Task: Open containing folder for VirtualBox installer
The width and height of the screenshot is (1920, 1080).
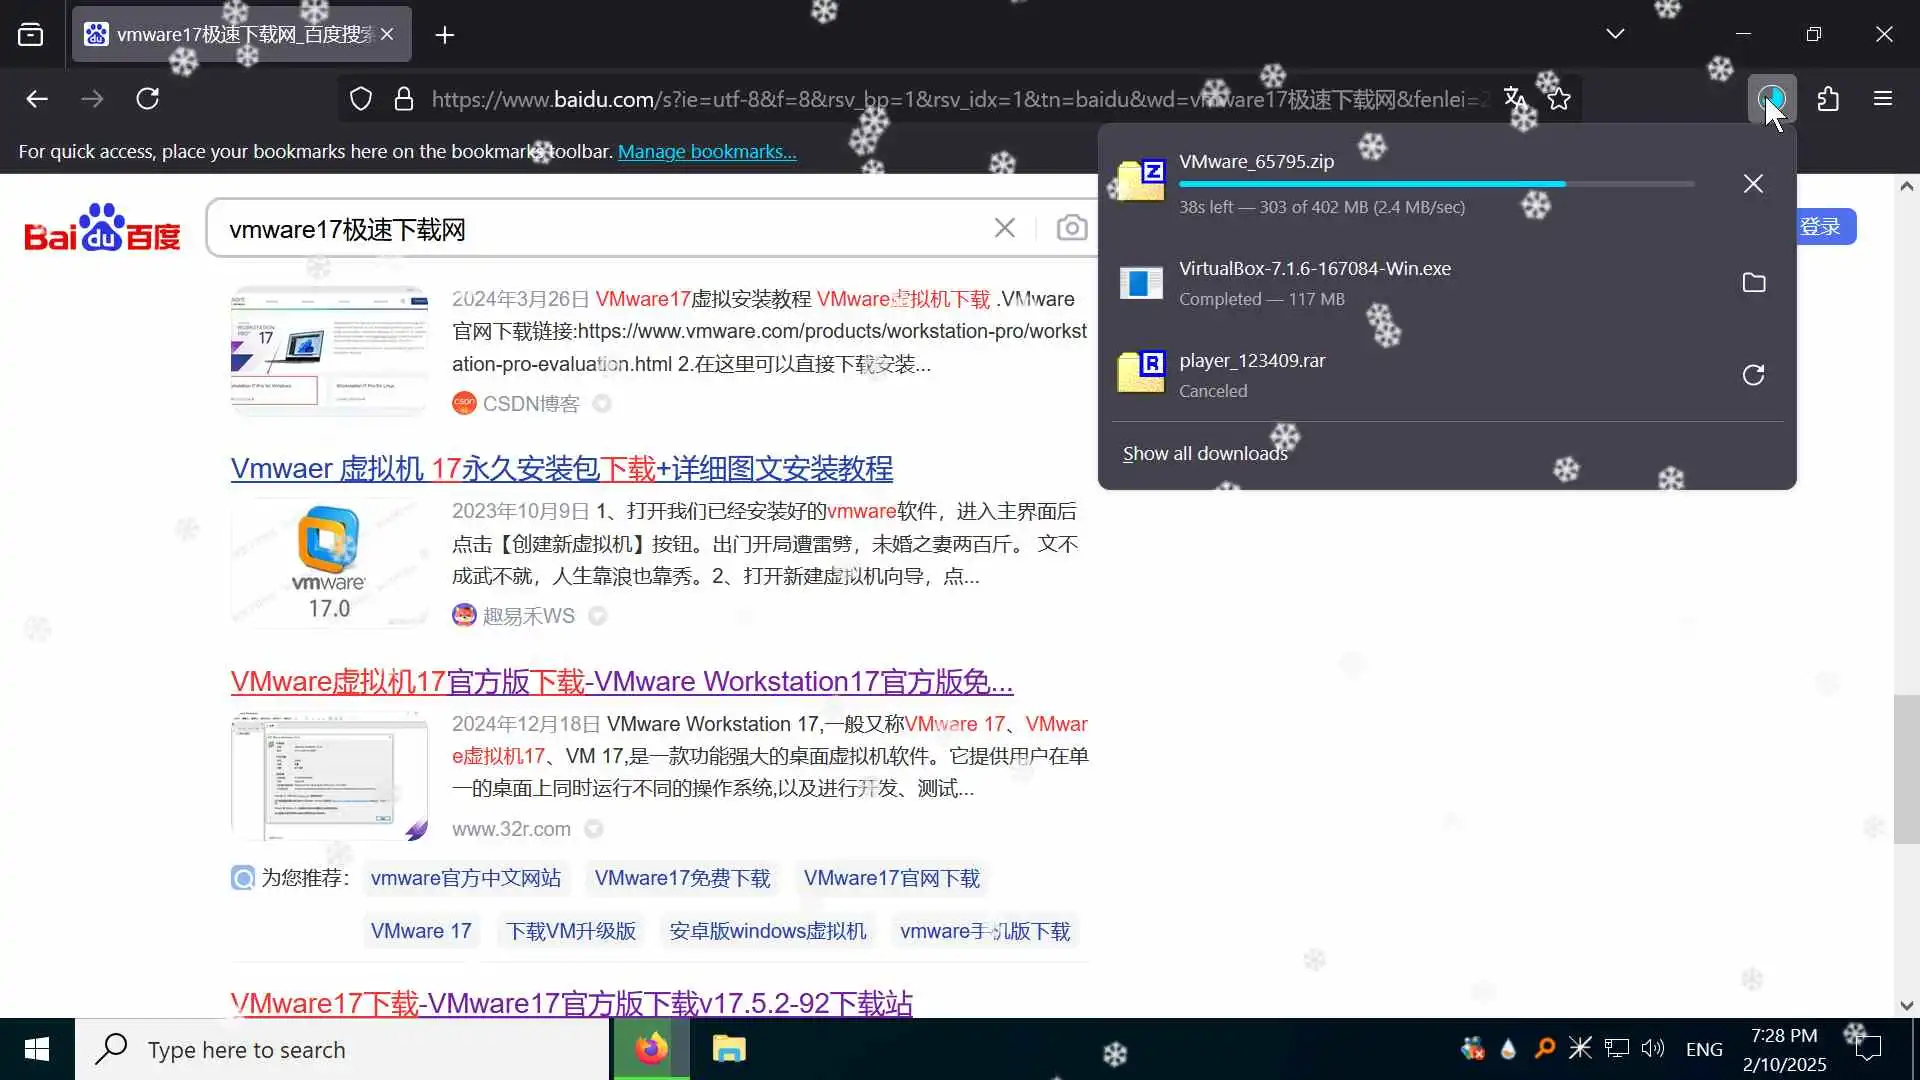Action: pos(1753,283)
